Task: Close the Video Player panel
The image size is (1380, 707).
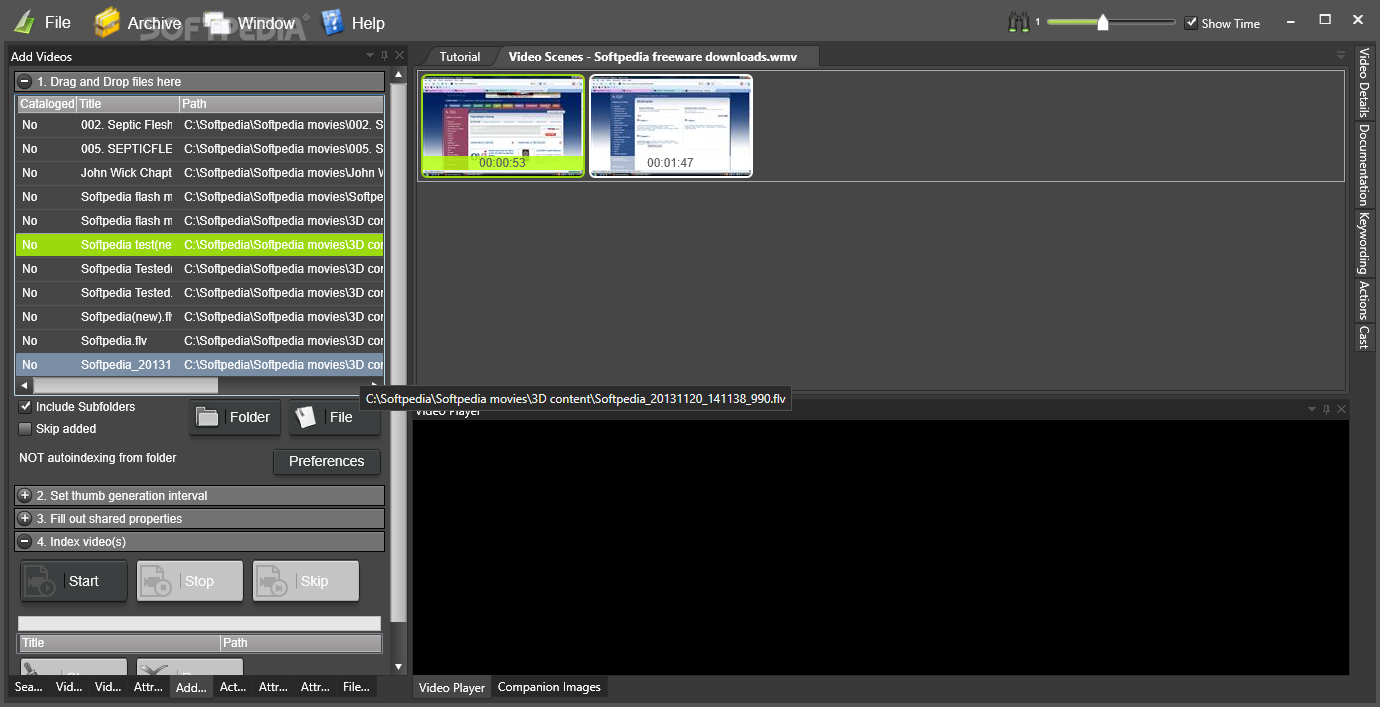Action: pyautogui.click(x=1342, y=410)
